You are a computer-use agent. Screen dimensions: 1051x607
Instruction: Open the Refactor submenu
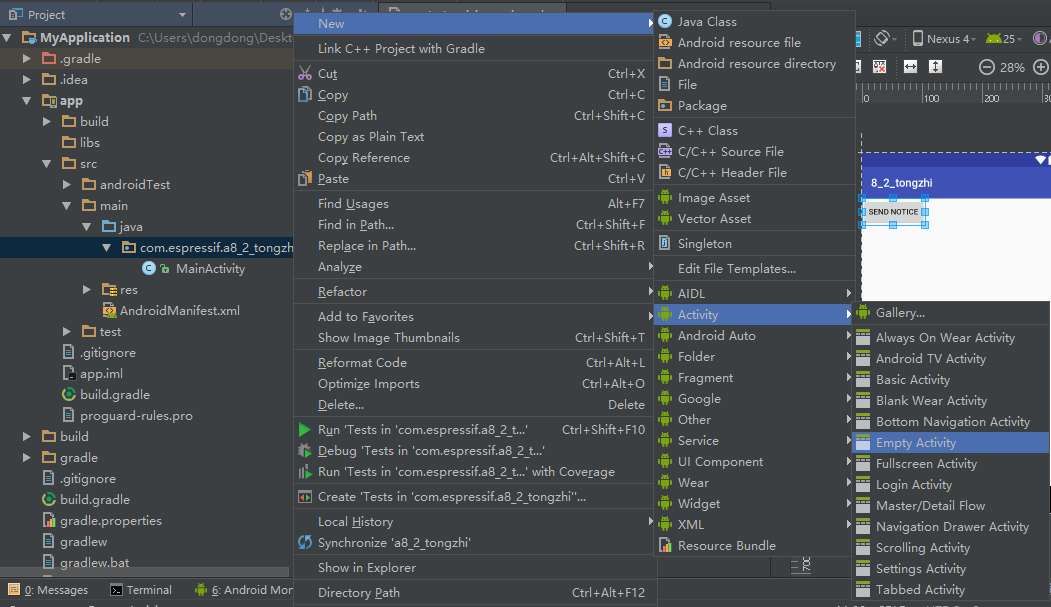[474, 292]
